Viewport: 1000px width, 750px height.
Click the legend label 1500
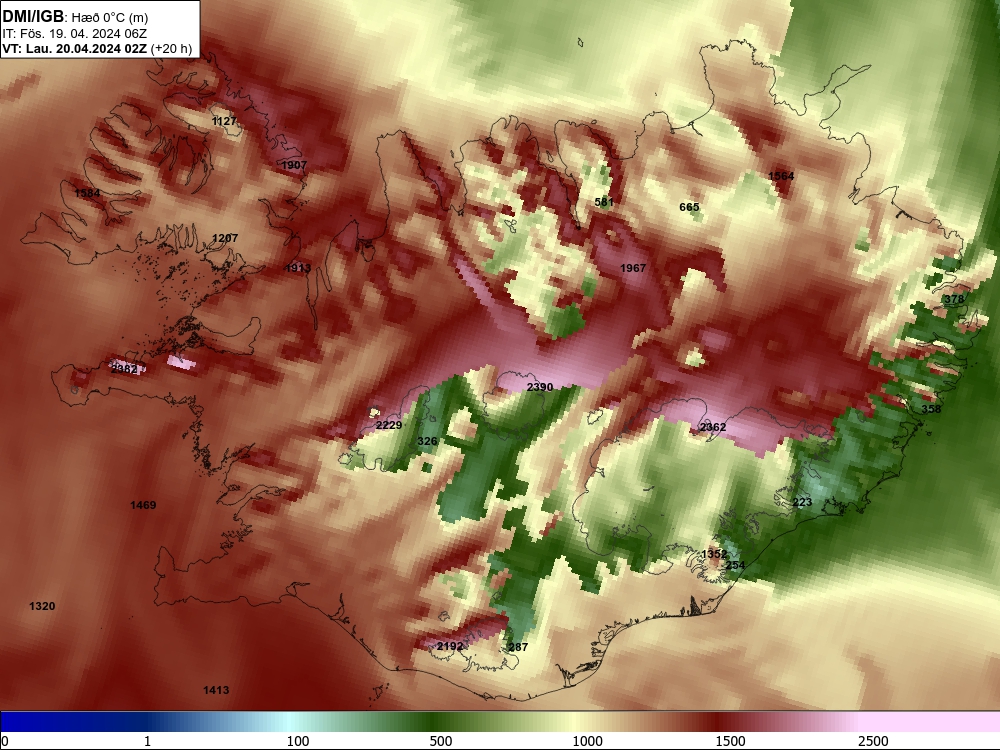(x=730, y=741)
